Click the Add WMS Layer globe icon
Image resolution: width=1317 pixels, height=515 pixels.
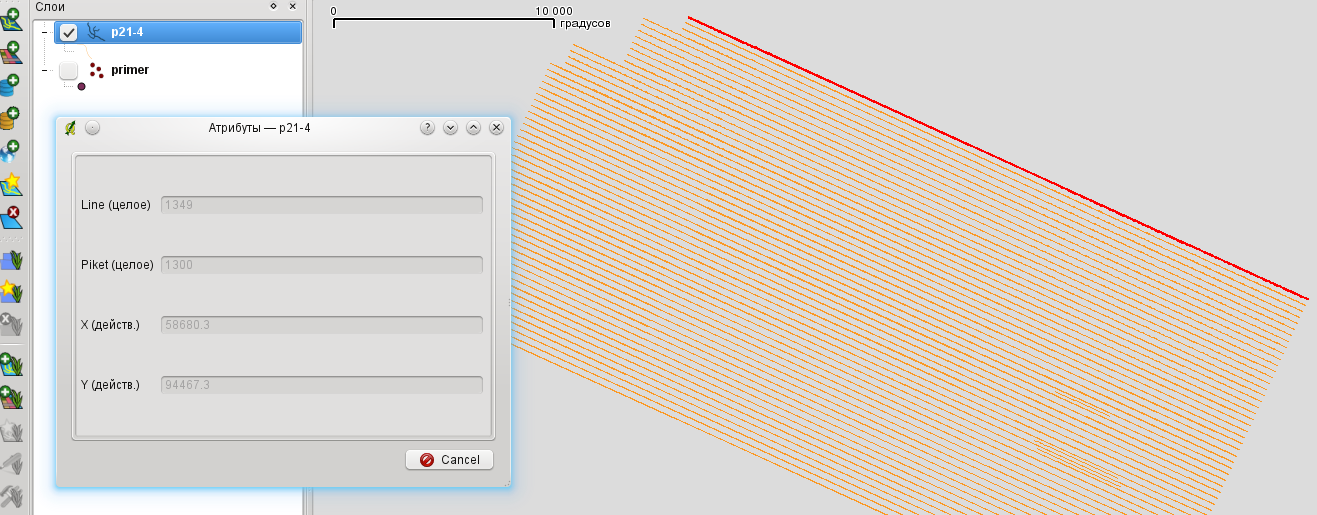(12, 152)
